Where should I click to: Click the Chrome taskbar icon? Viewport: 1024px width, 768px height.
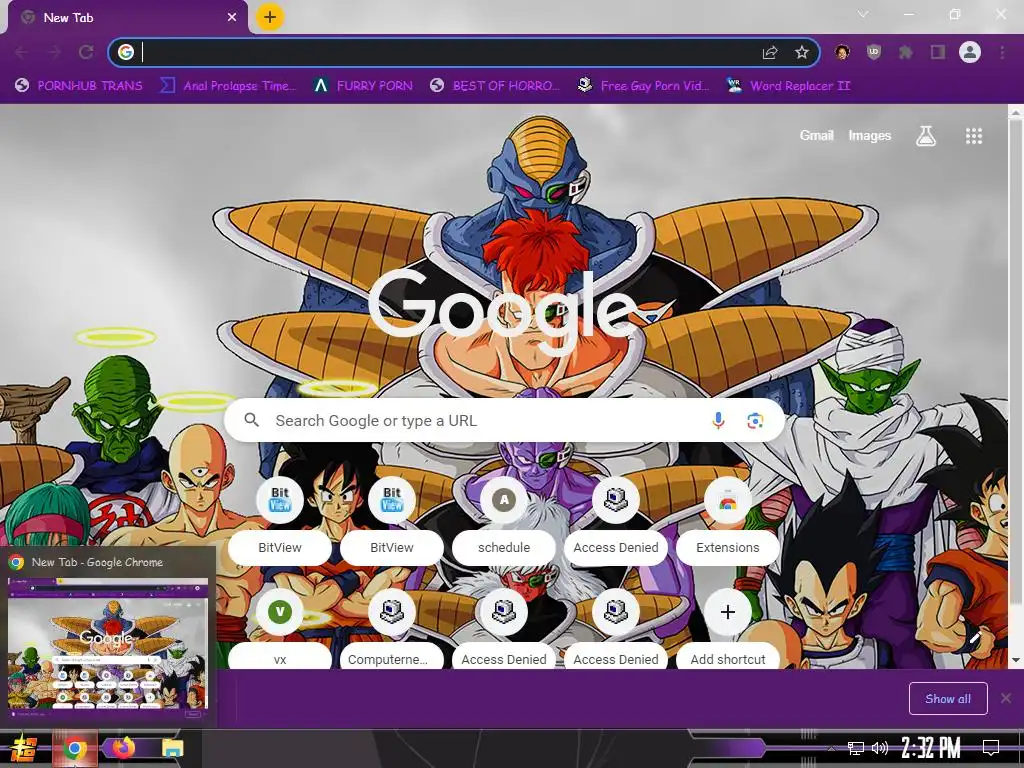coord(74,748)
